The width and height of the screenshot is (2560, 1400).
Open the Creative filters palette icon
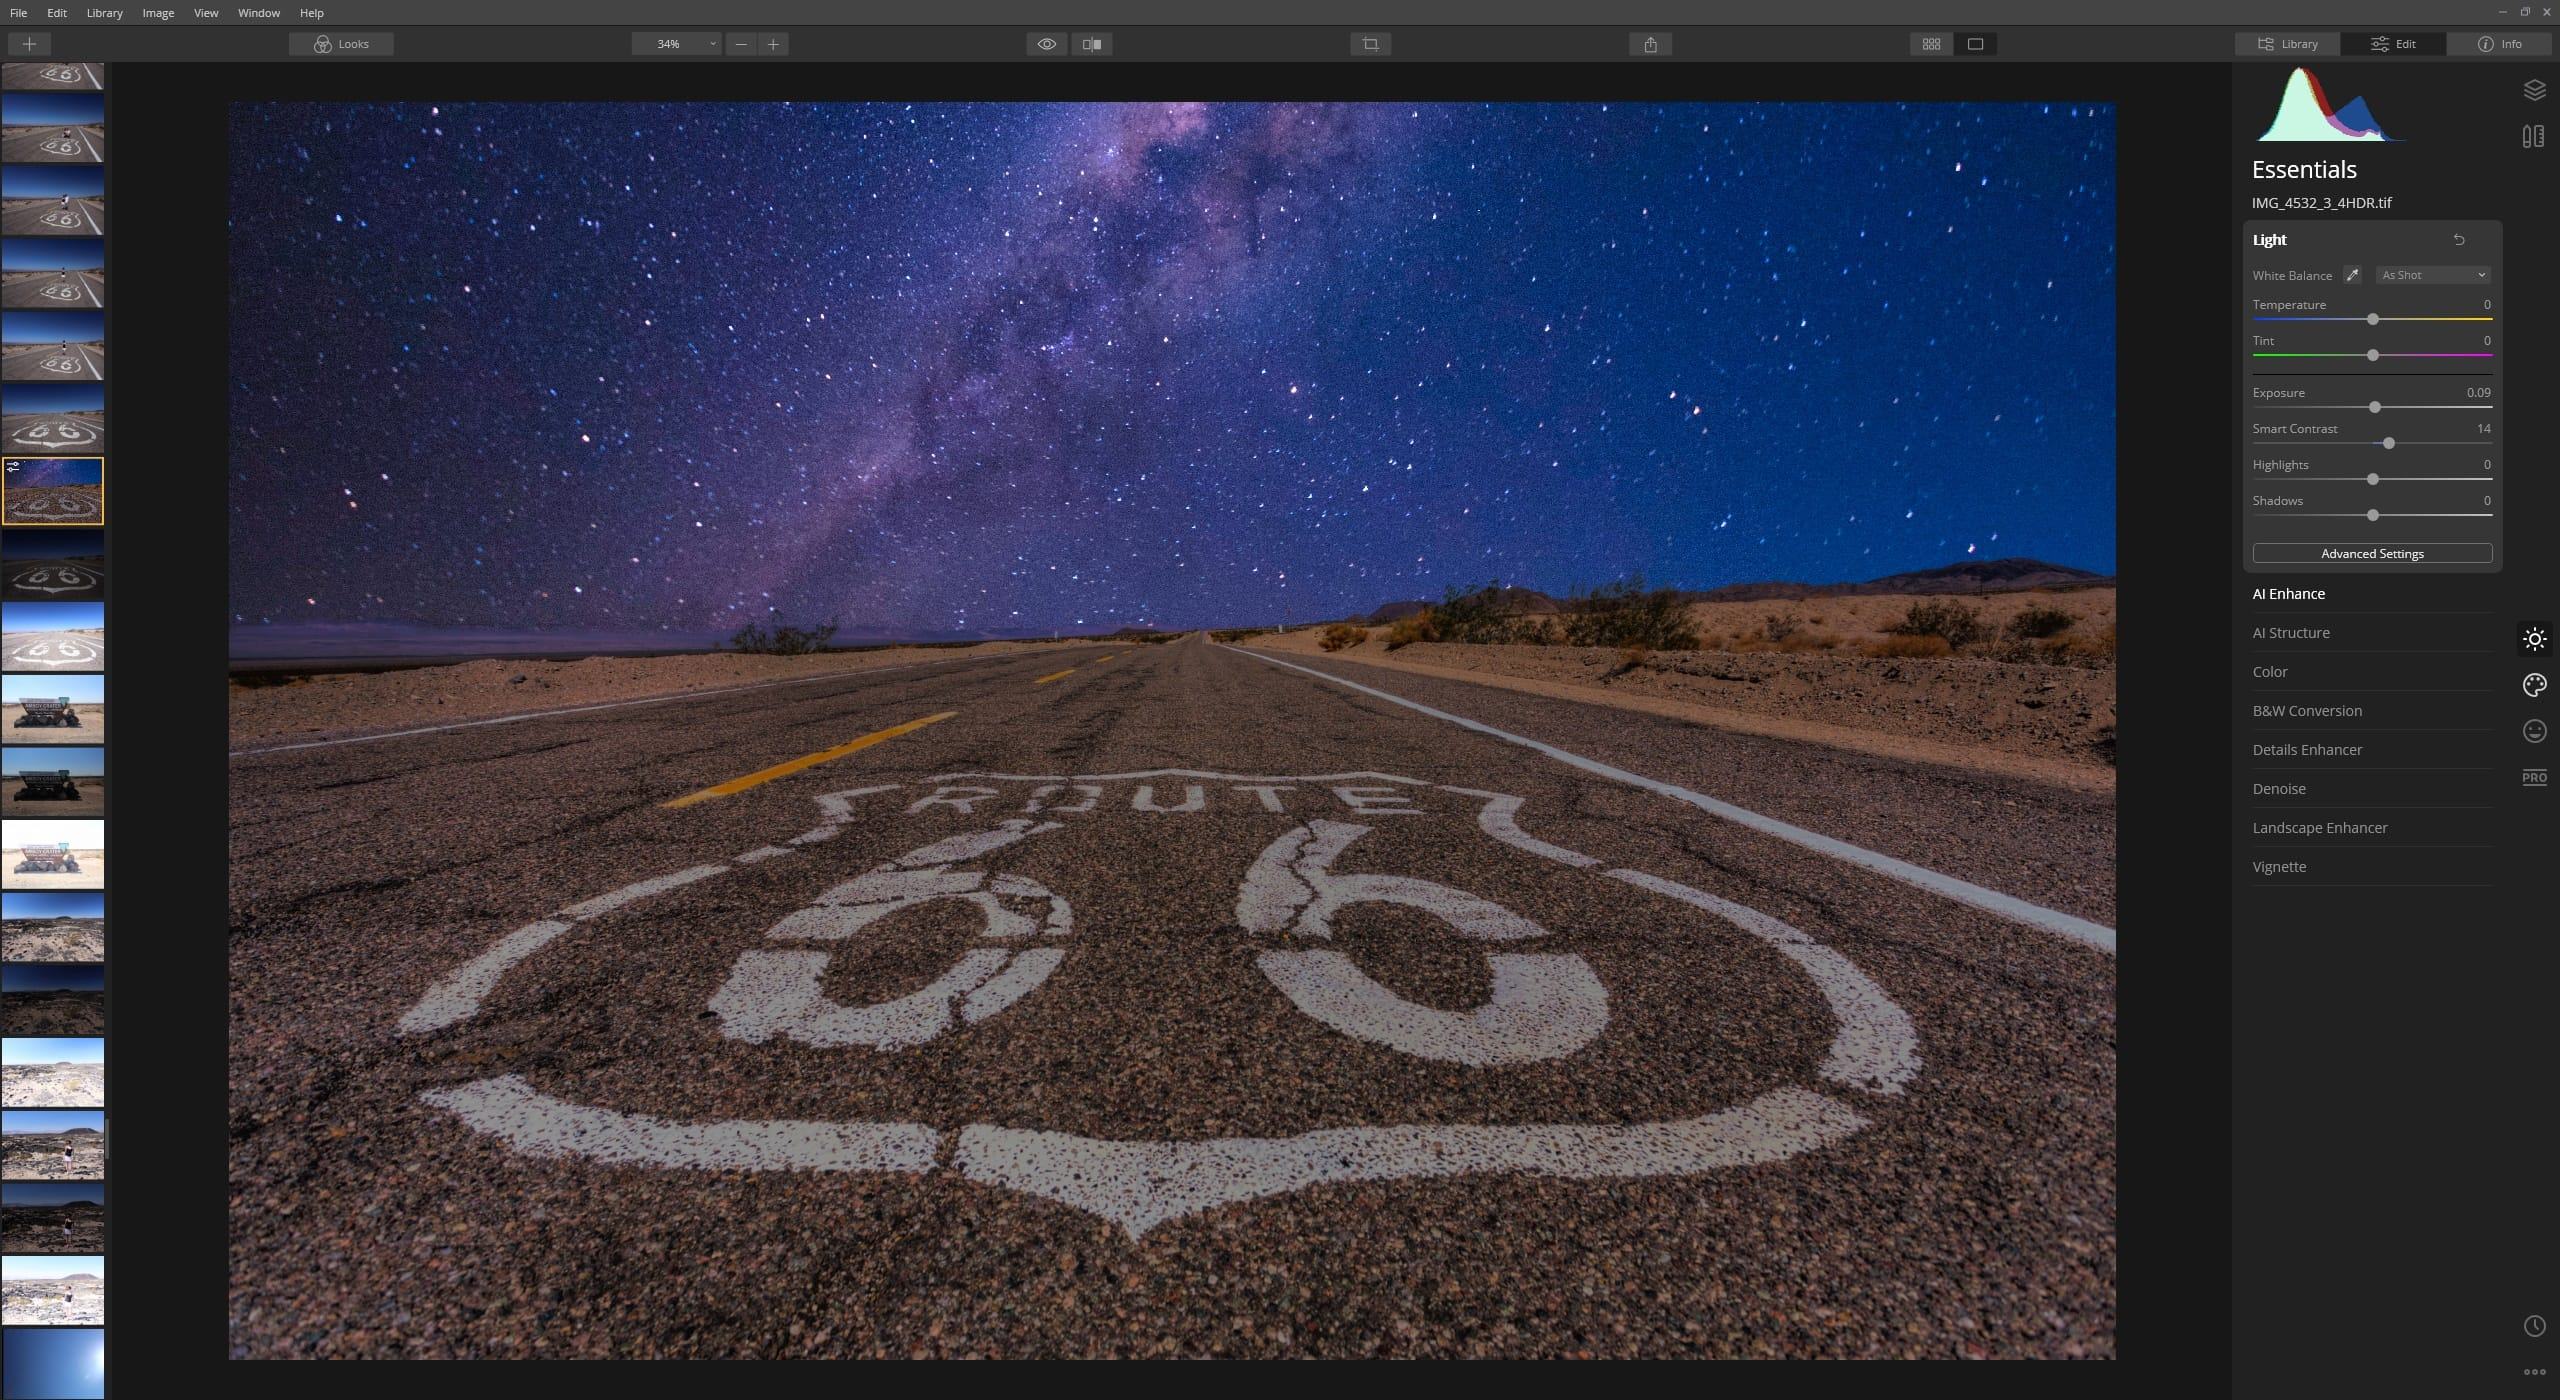pos(2535,685)
